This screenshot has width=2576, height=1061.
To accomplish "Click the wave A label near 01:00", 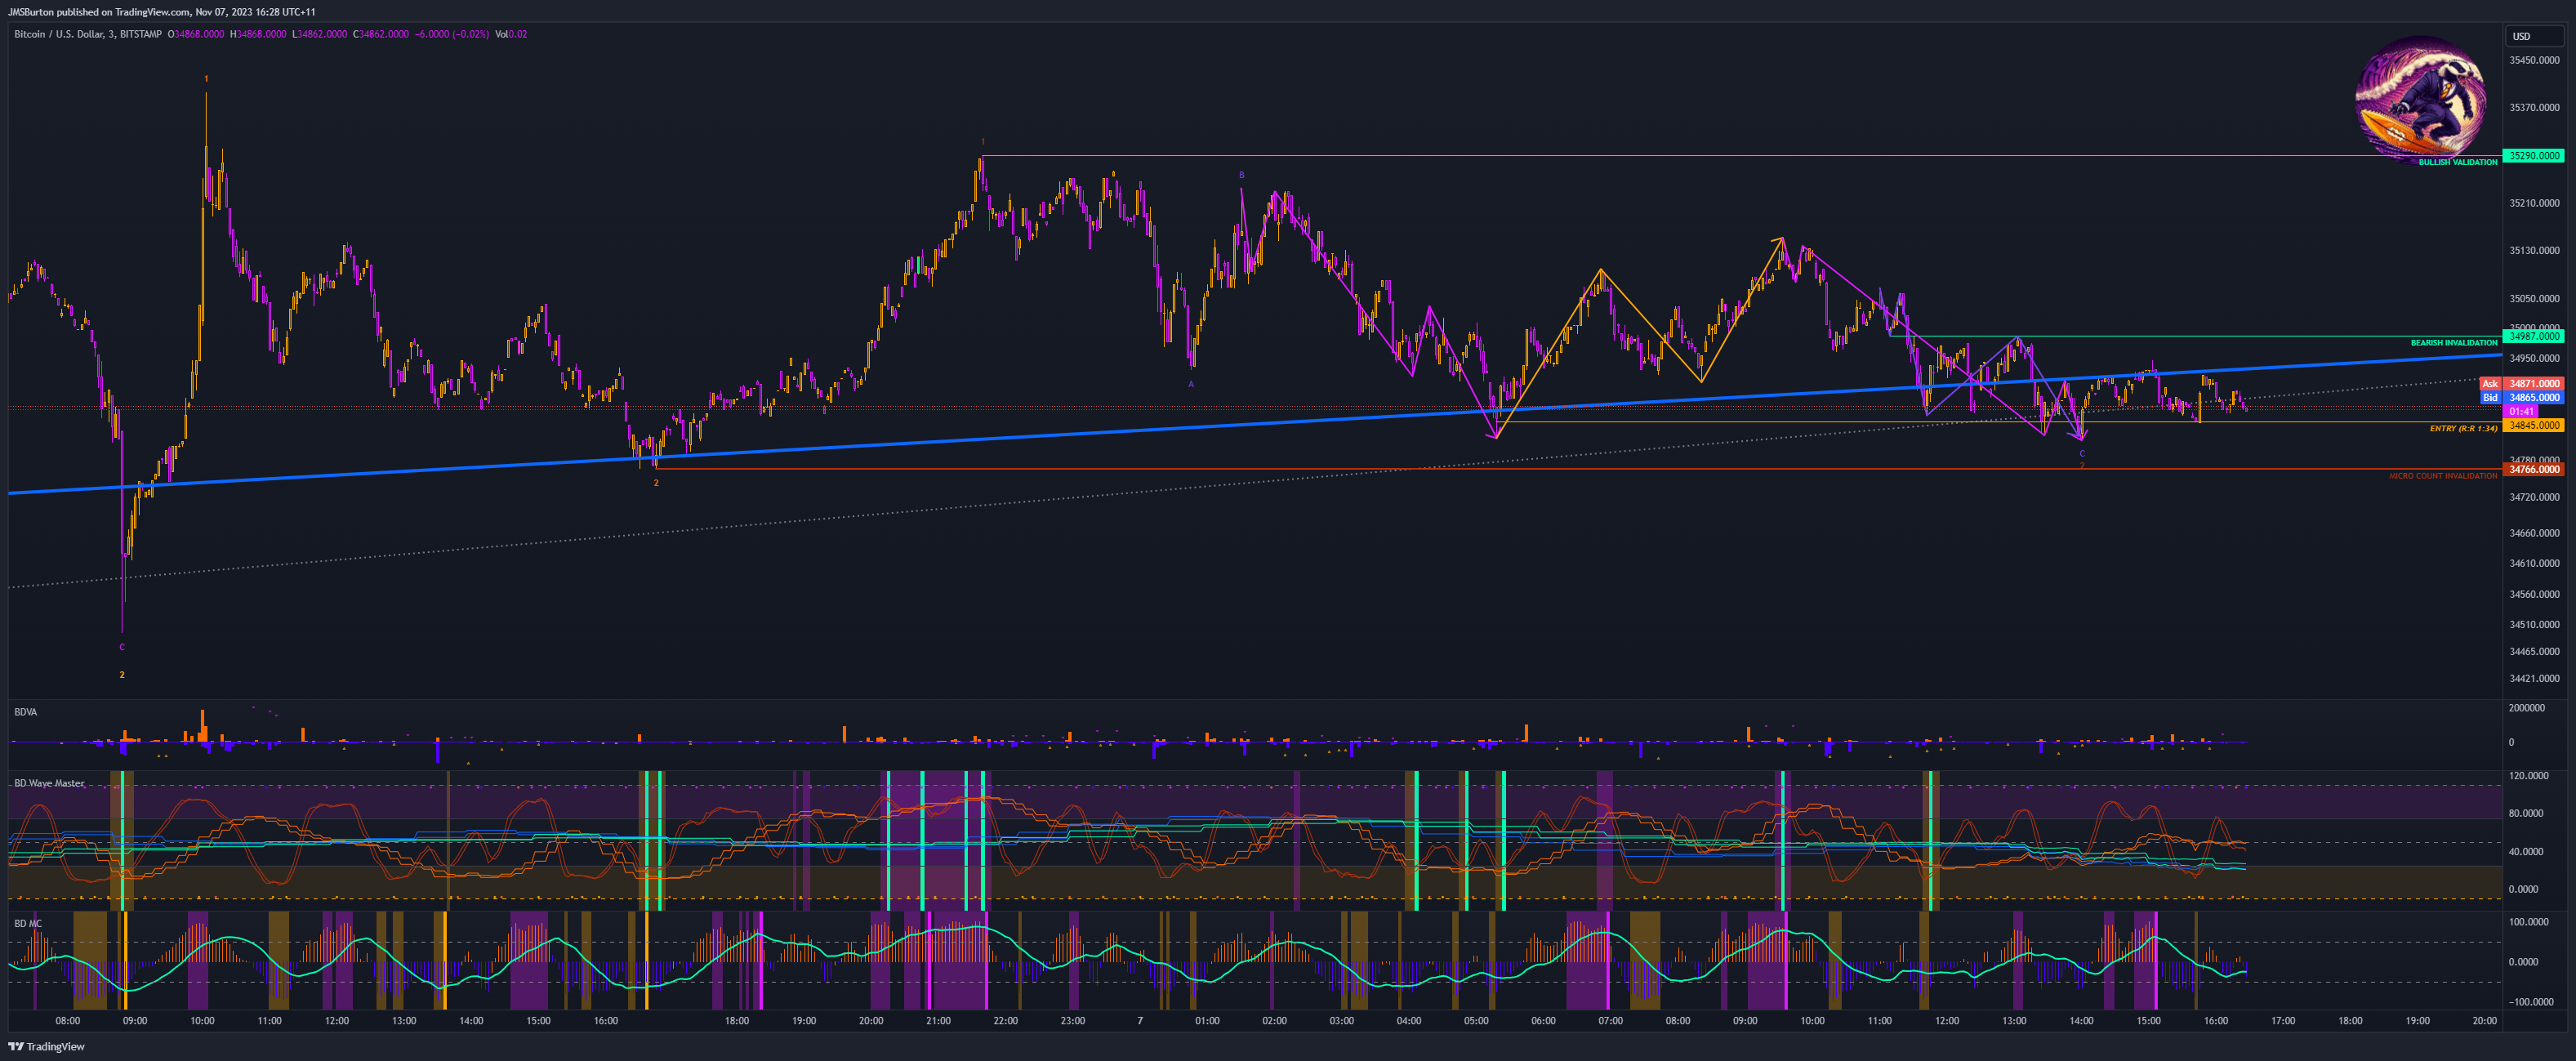I will pyautogui.click(x=1191, y=384).
